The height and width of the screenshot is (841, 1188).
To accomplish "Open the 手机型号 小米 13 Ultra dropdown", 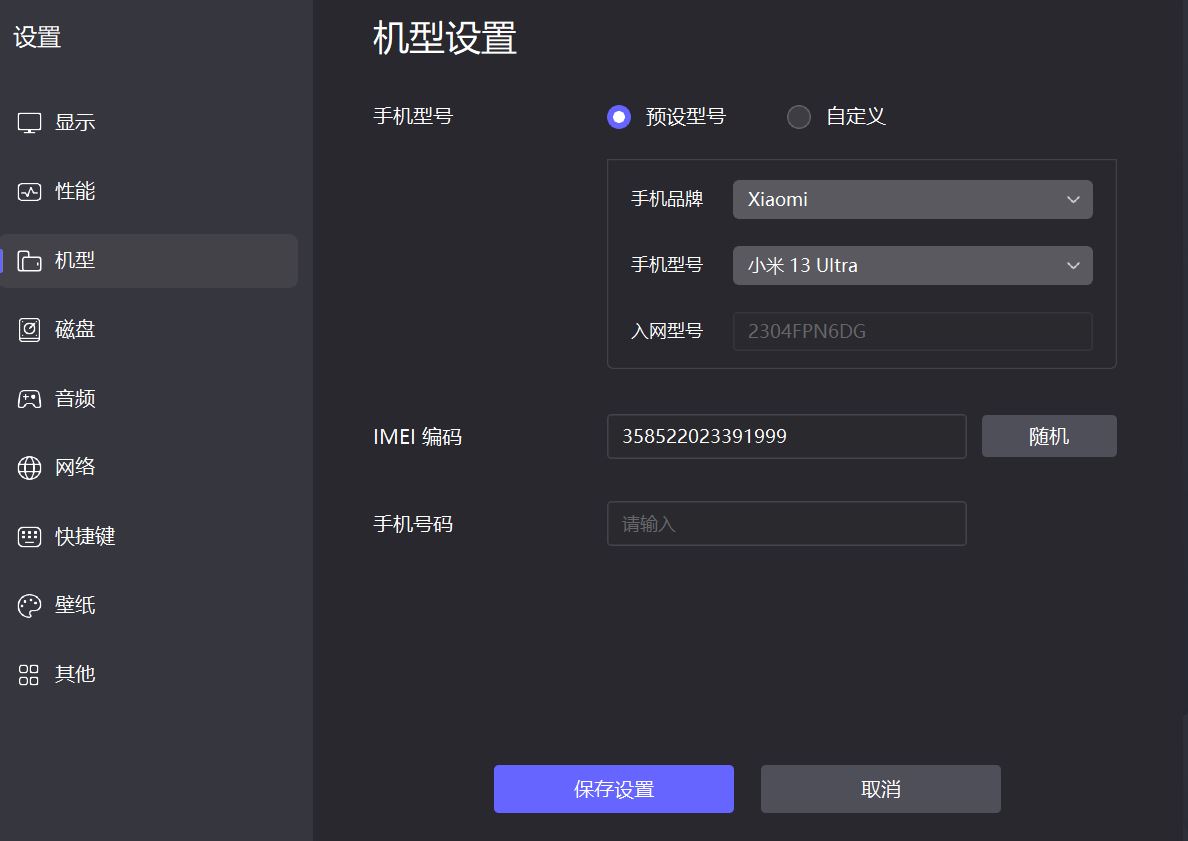I will pos(912,265).
